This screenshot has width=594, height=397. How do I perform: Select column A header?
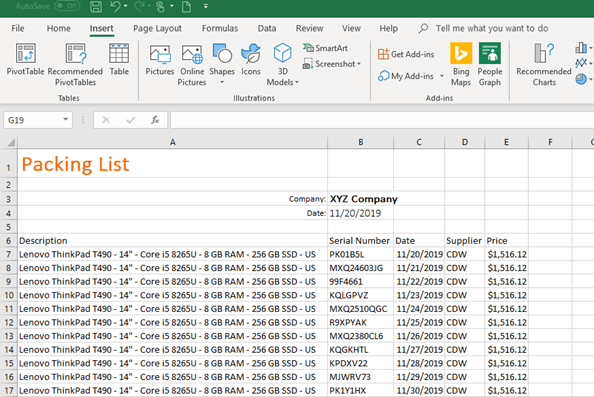pyautogui.click(x=172, y=142)
